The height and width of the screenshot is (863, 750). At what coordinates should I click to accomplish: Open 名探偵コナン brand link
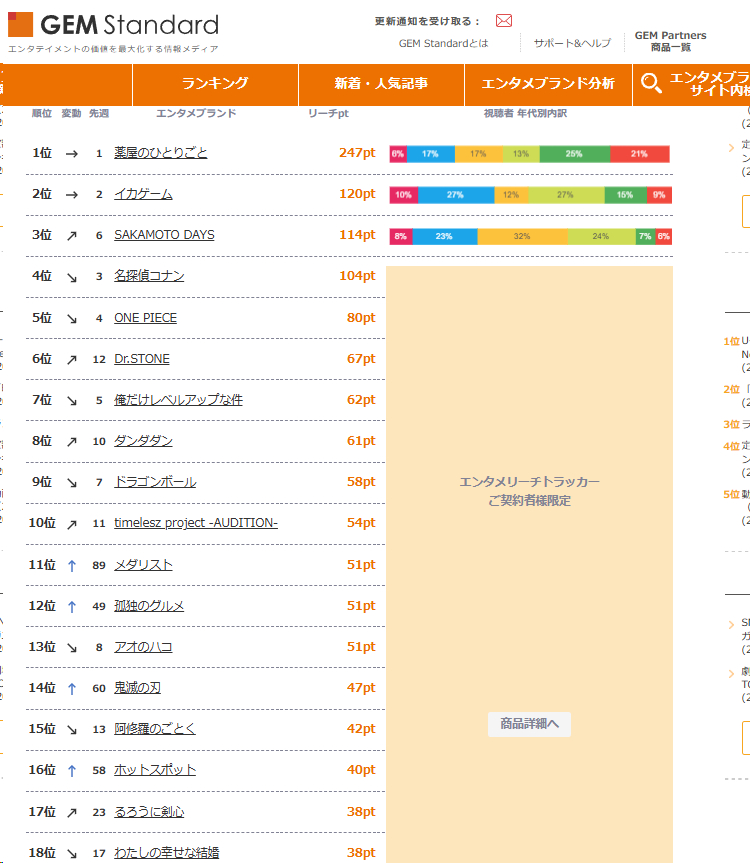pyautogui.click(x=149, y=276)
